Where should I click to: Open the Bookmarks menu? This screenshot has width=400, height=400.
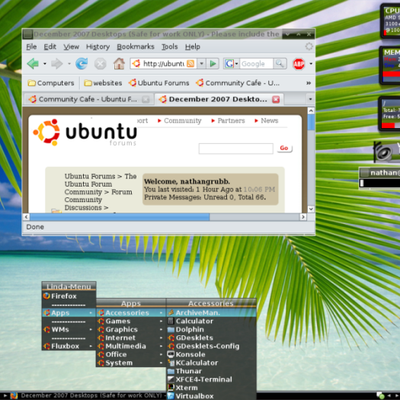(135, 47)
